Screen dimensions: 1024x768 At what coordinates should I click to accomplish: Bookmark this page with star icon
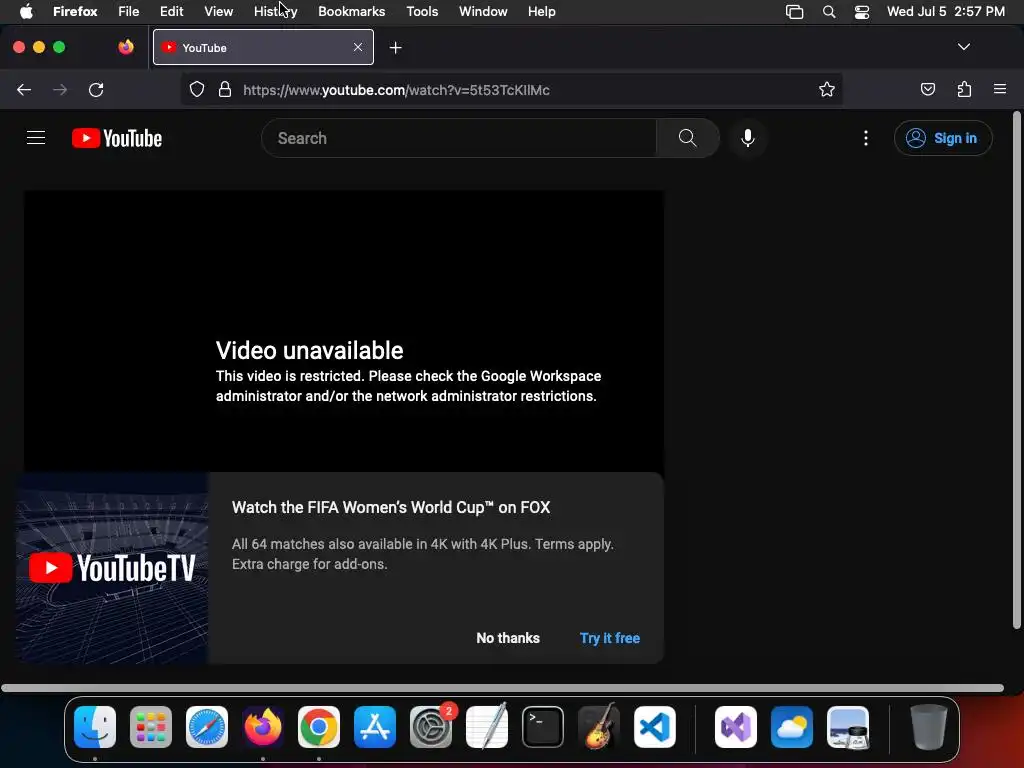click(x=827, y=89)
